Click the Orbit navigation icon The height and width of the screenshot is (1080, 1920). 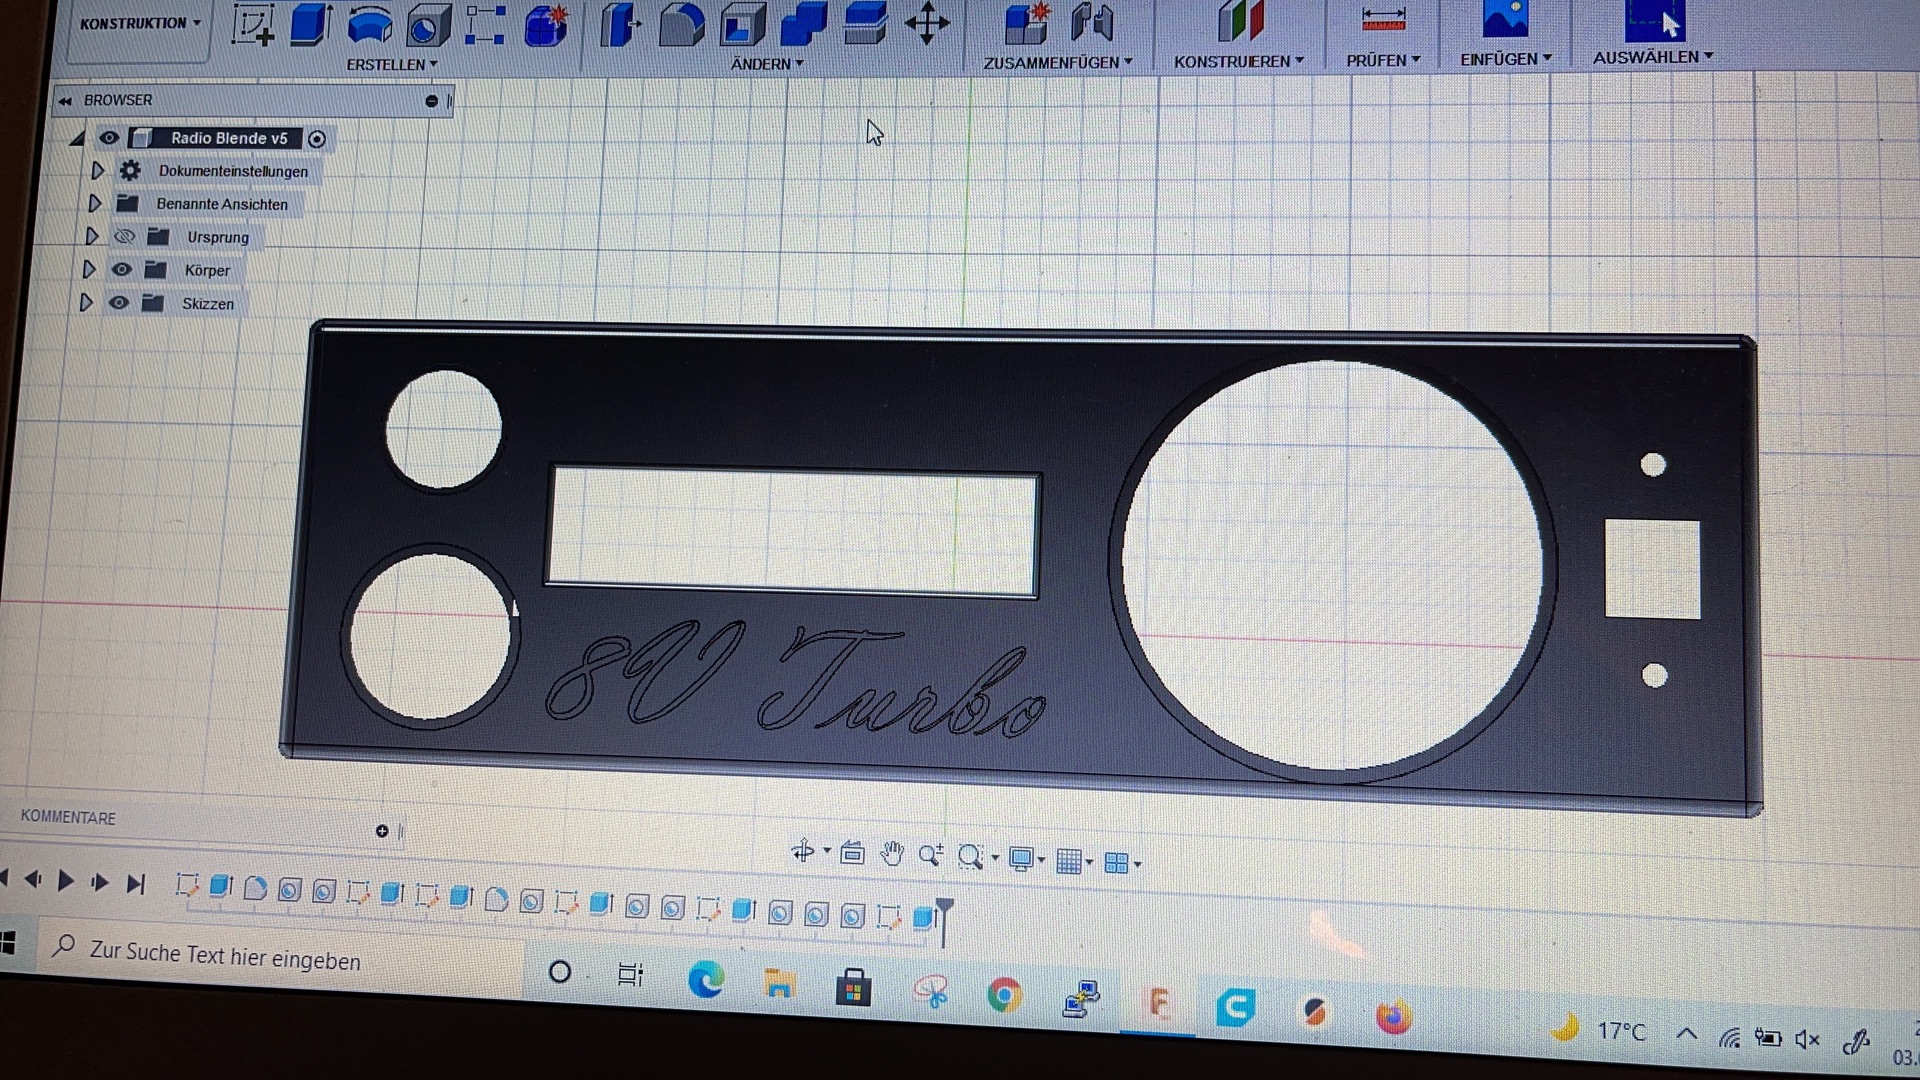click(803, 852)
